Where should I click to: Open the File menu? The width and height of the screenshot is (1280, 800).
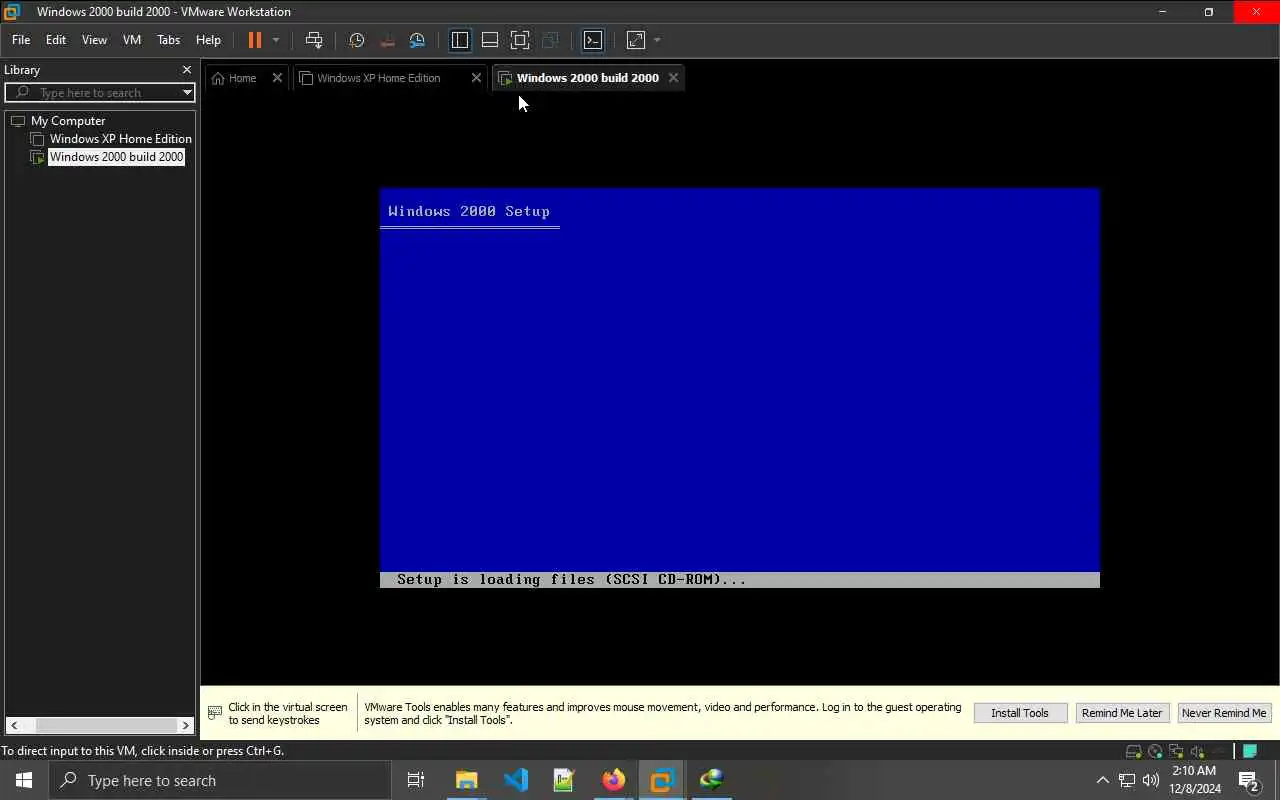click(21, 40)
